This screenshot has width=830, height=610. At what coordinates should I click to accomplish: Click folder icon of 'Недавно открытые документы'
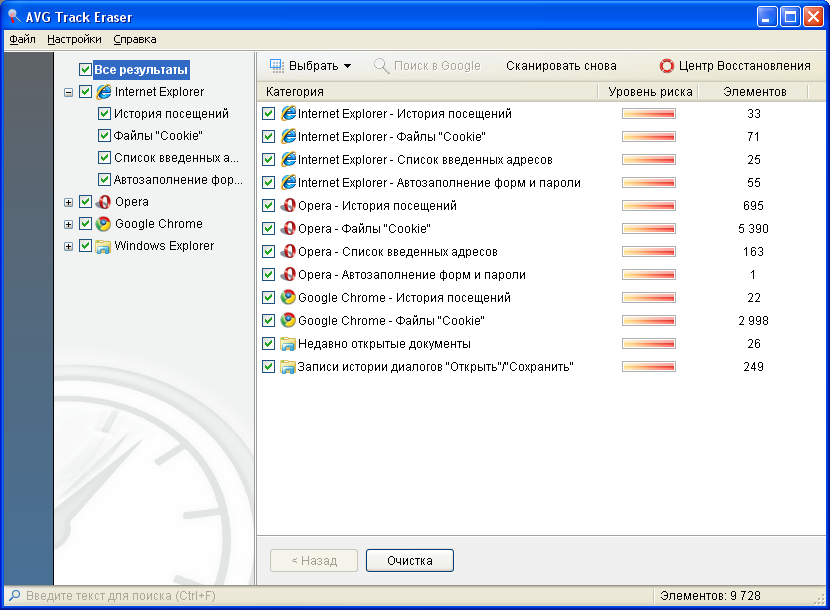(288, 344)
